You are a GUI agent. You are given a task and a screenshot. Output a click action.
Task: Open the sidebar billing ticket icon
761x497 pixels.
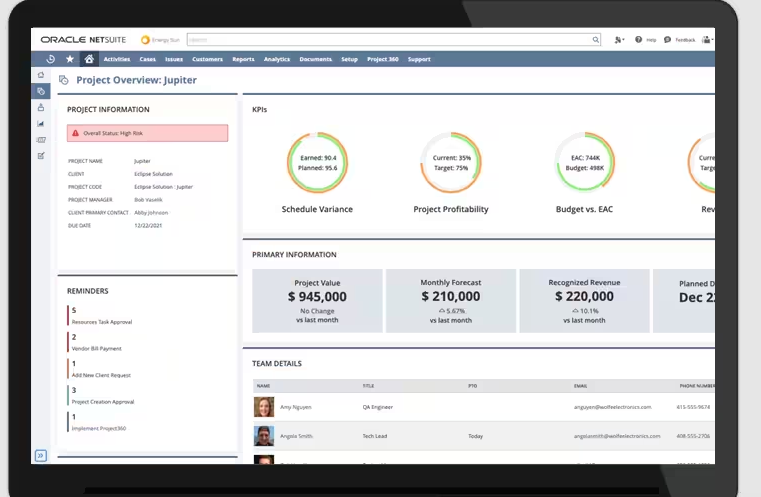41,140
